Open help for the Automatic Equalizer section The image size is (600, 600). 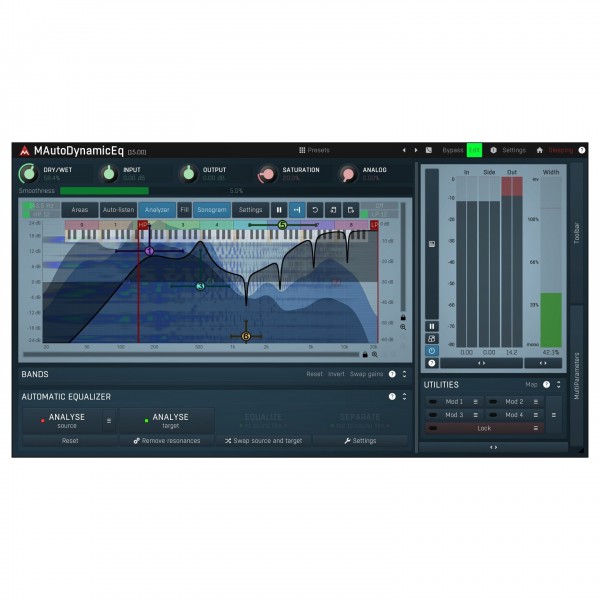click(392, 396)
